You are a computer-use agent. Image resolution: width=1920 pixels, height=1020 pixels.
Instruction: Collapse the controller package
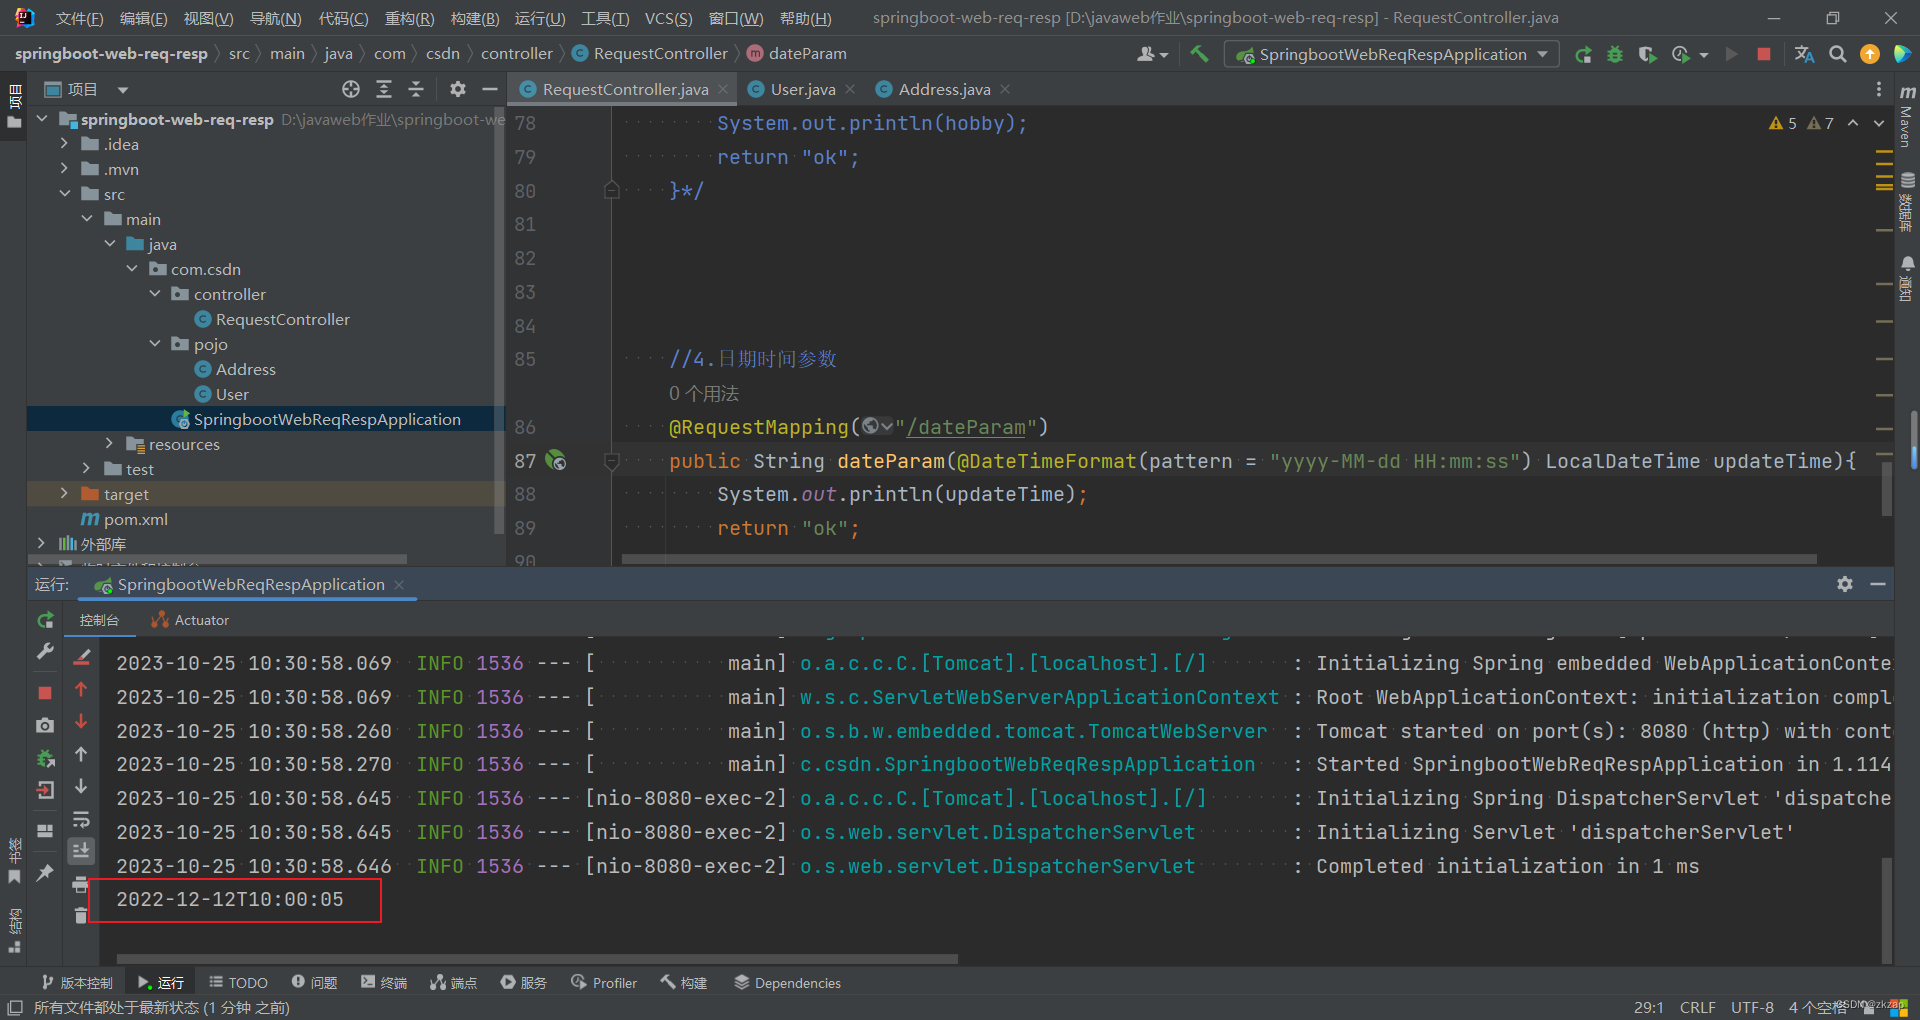(155, 294)
